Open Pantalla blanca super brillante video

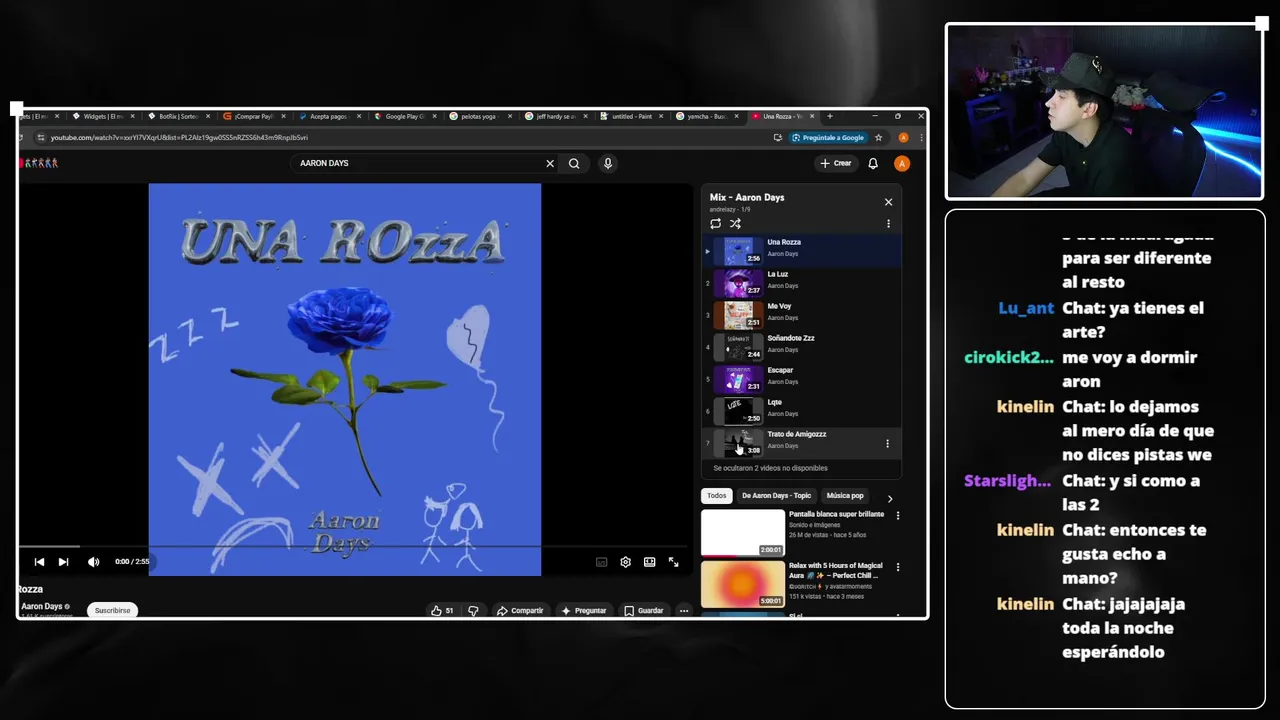[743, 533]
